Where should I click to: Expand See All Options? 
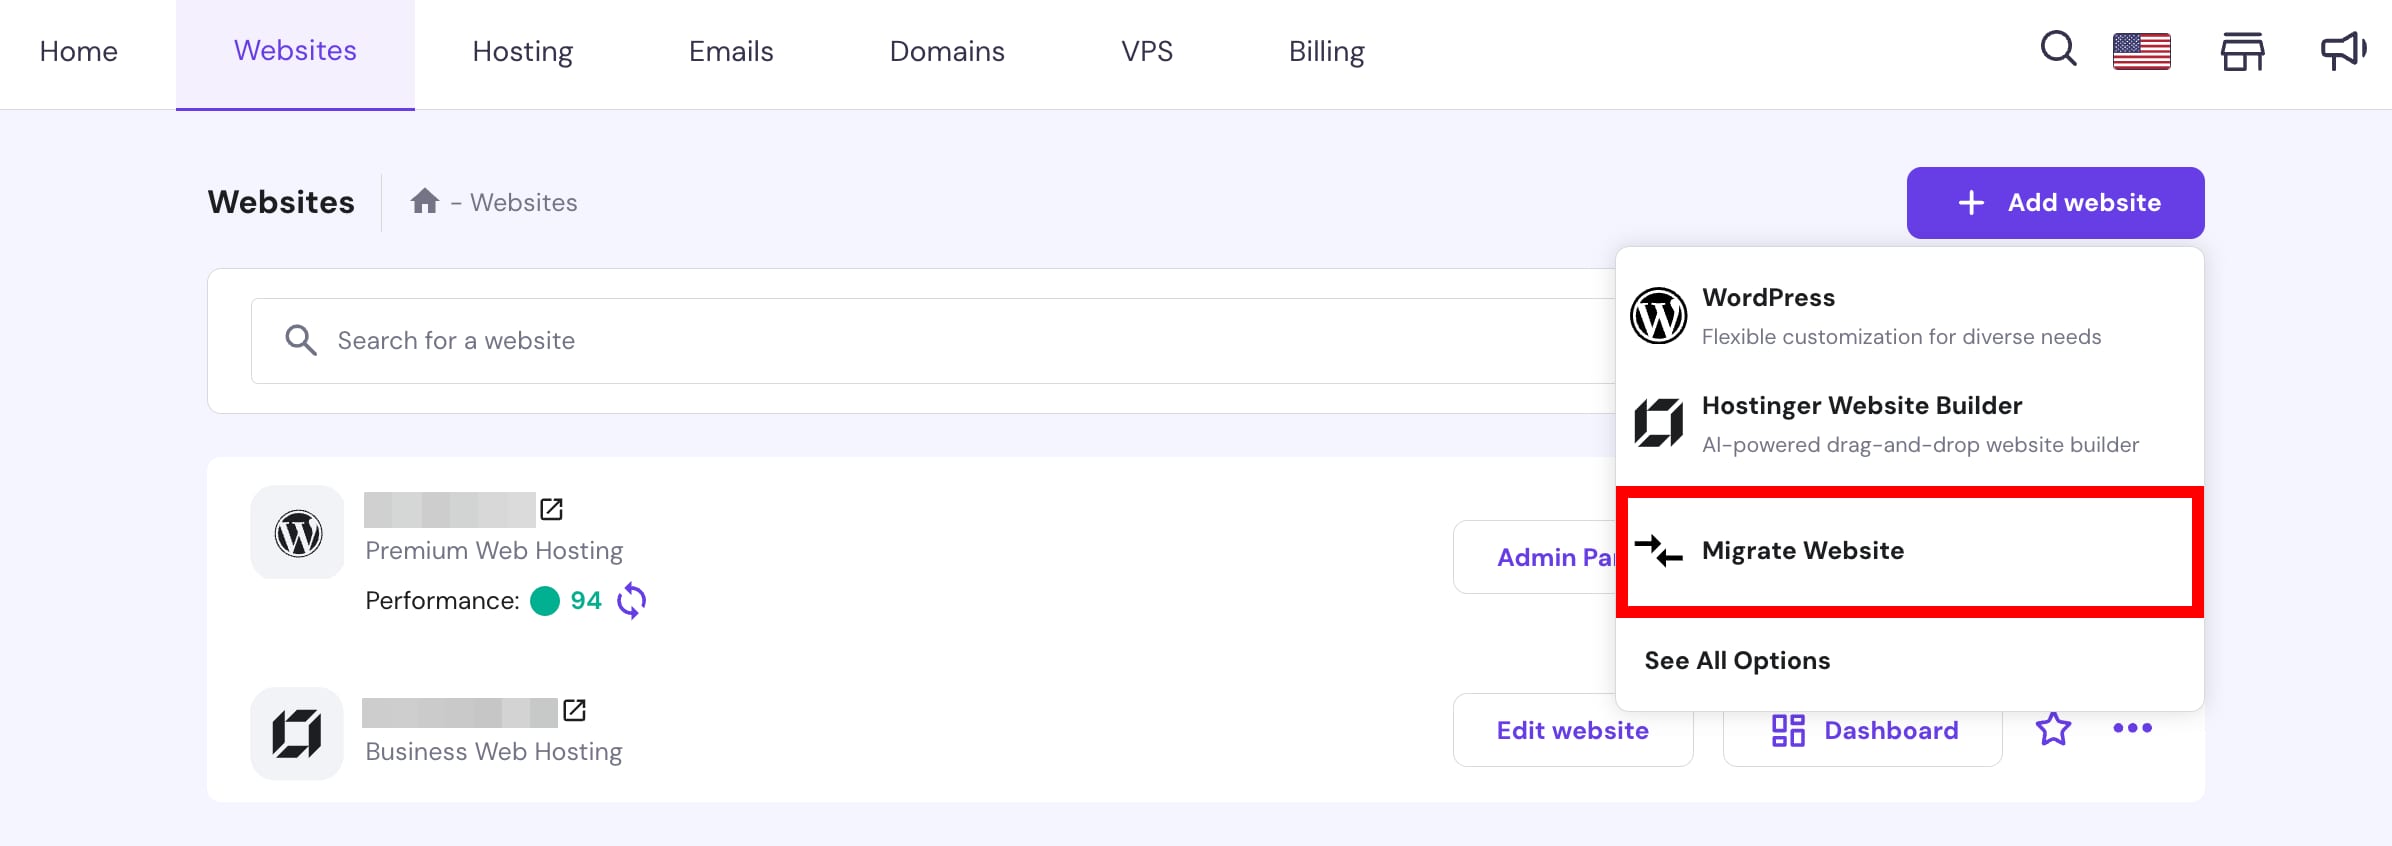point(1737,660)
